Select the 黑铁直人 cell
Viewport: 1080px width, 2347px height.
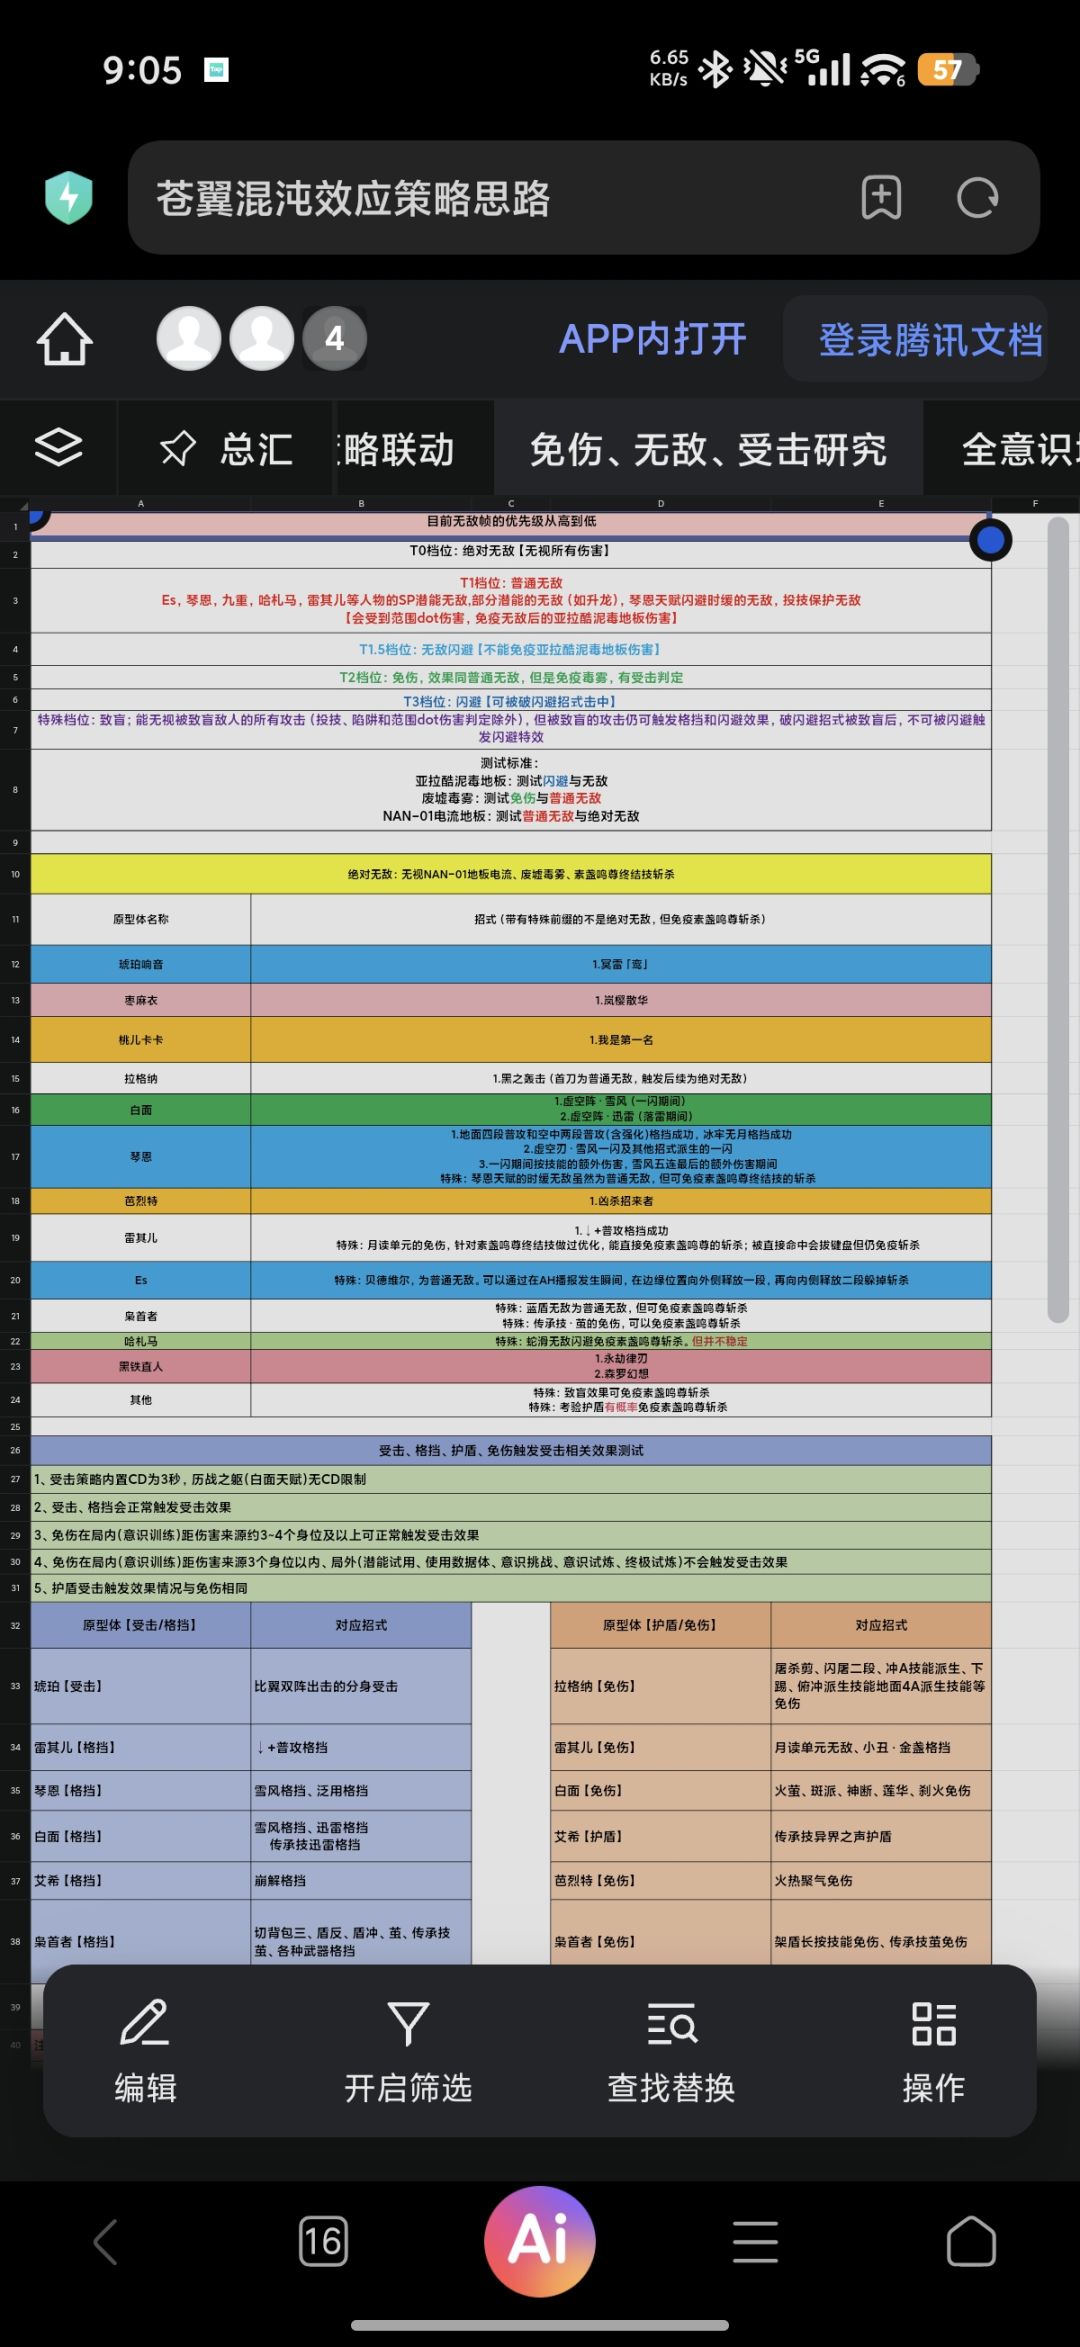(141, 1366)
